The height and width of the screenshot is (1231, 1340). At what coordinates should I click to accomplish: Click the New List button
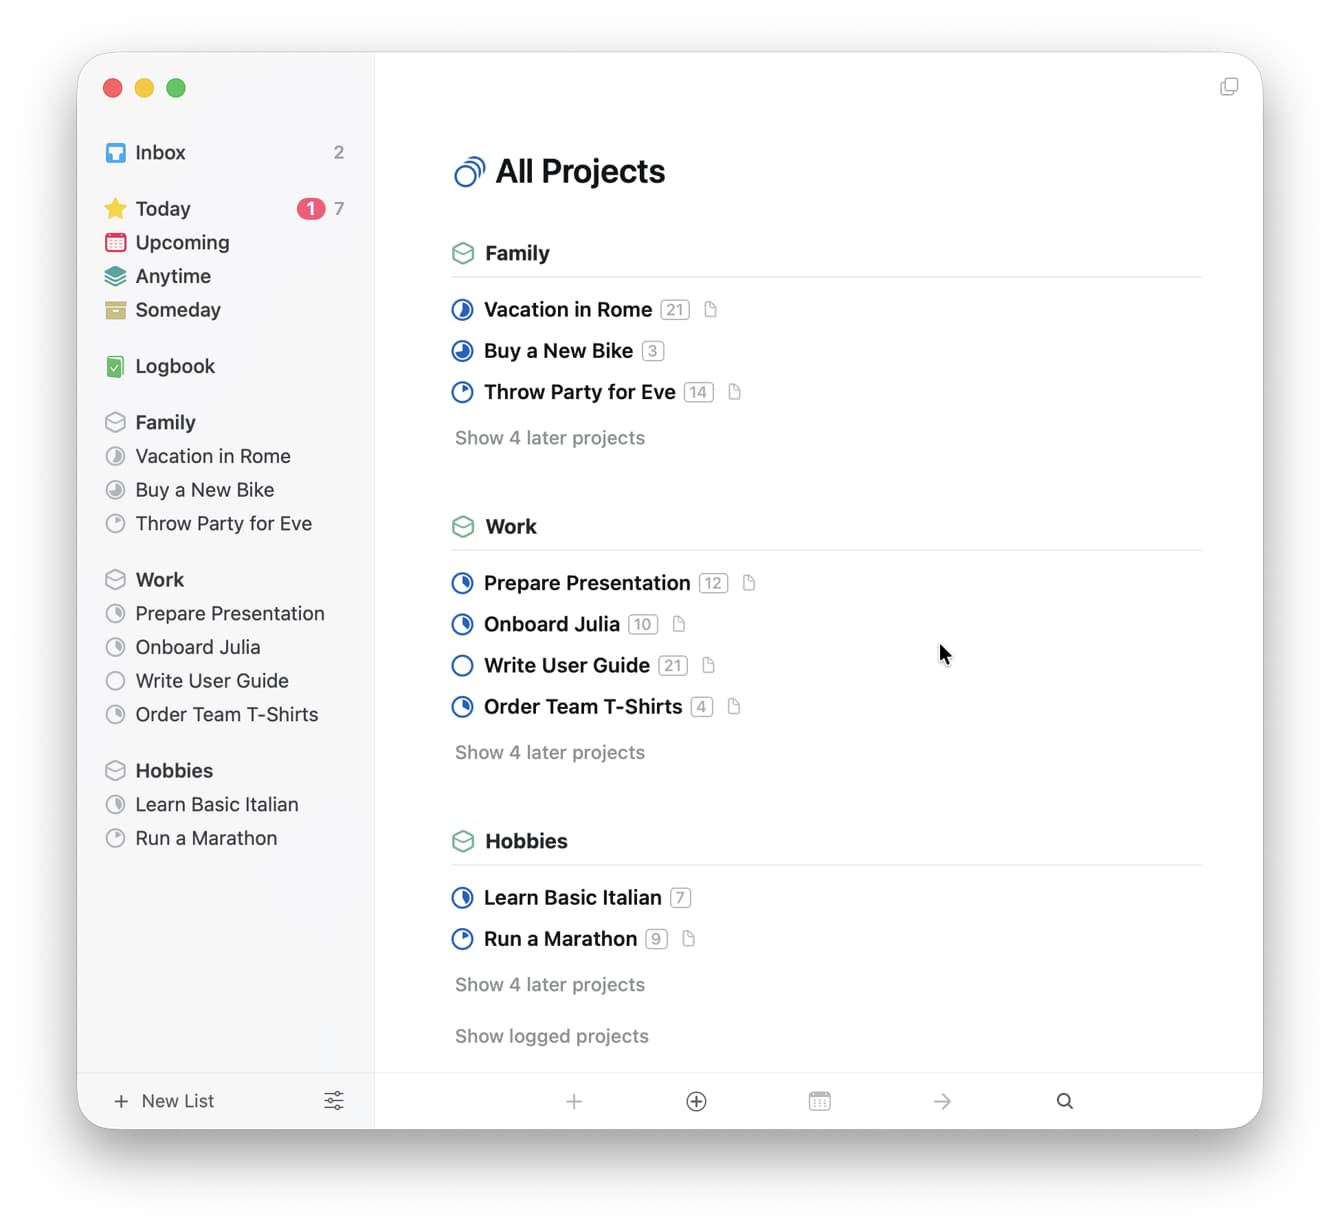click(165, 1101)
